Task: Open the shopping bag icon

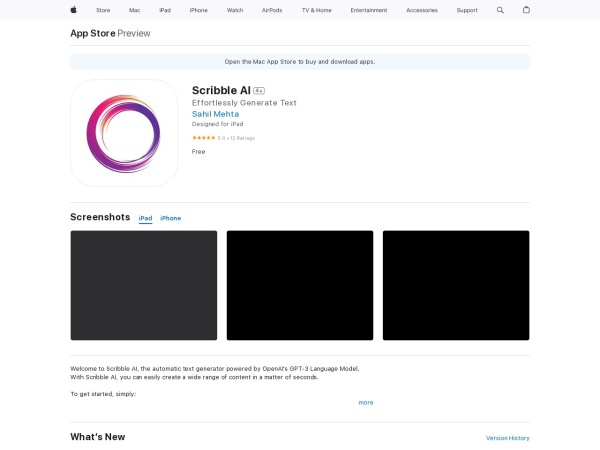Action: point(527,10)
